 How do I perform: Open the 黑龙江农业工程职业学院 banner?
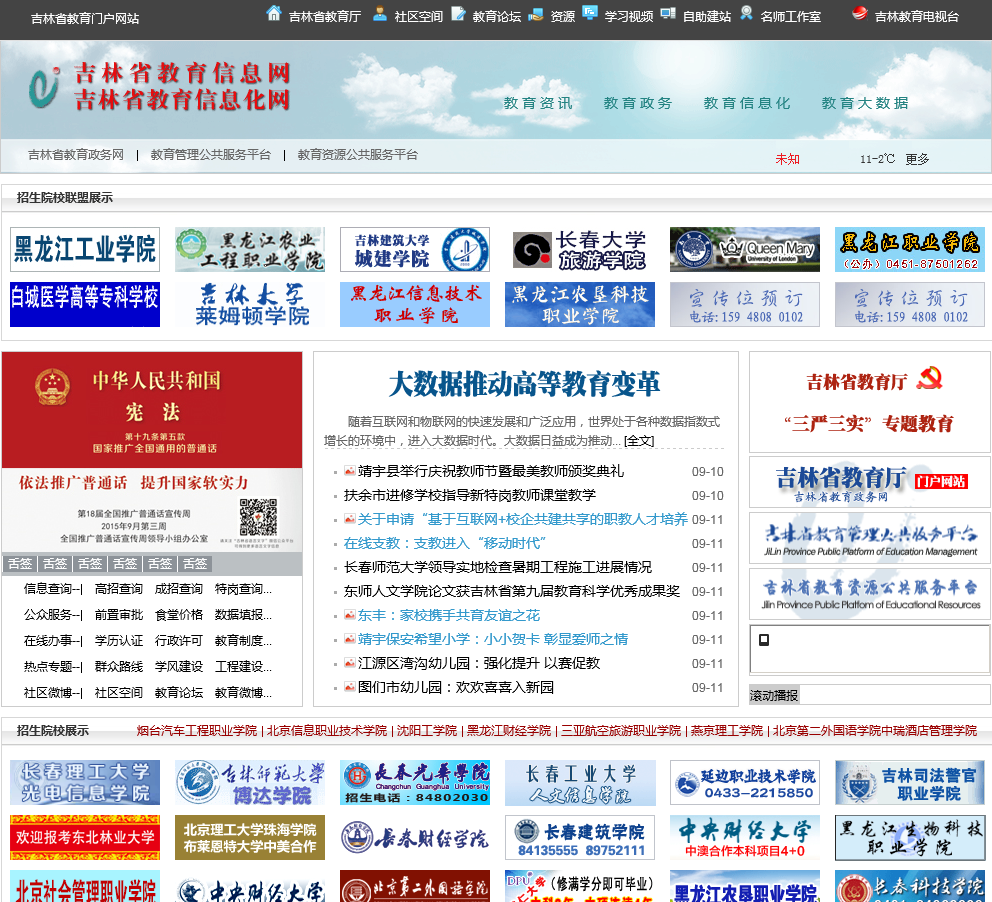(x=250, y=249)
